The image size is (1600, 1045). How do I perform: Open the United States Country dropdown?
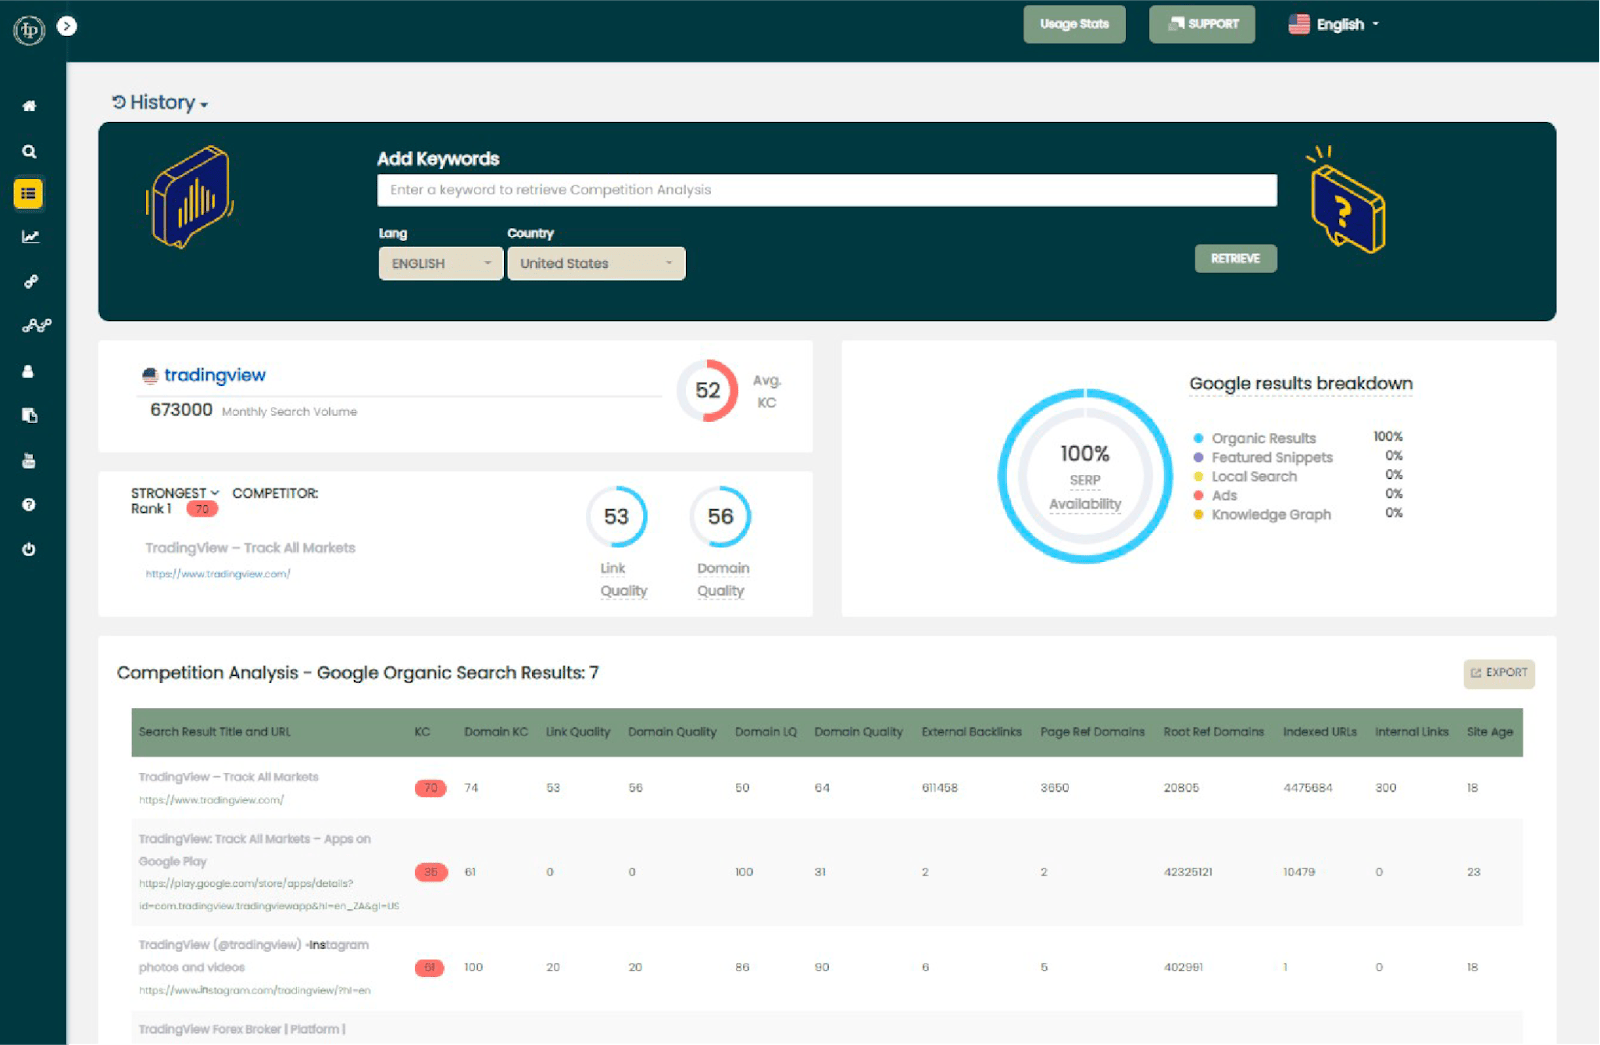point(596,264)
